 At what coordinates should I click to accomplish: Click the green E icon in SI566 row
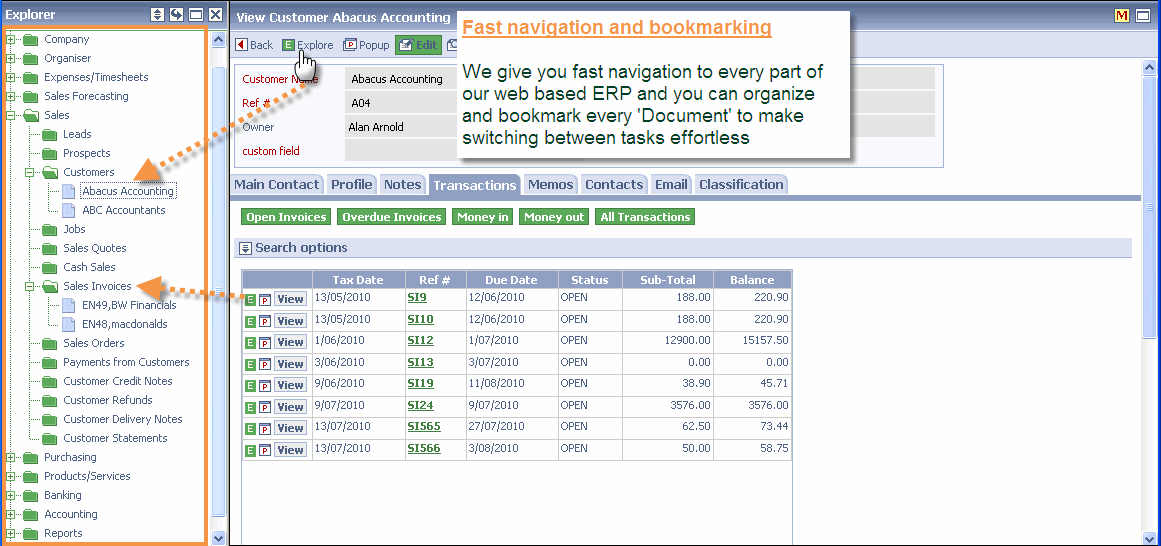pos(250,450)
